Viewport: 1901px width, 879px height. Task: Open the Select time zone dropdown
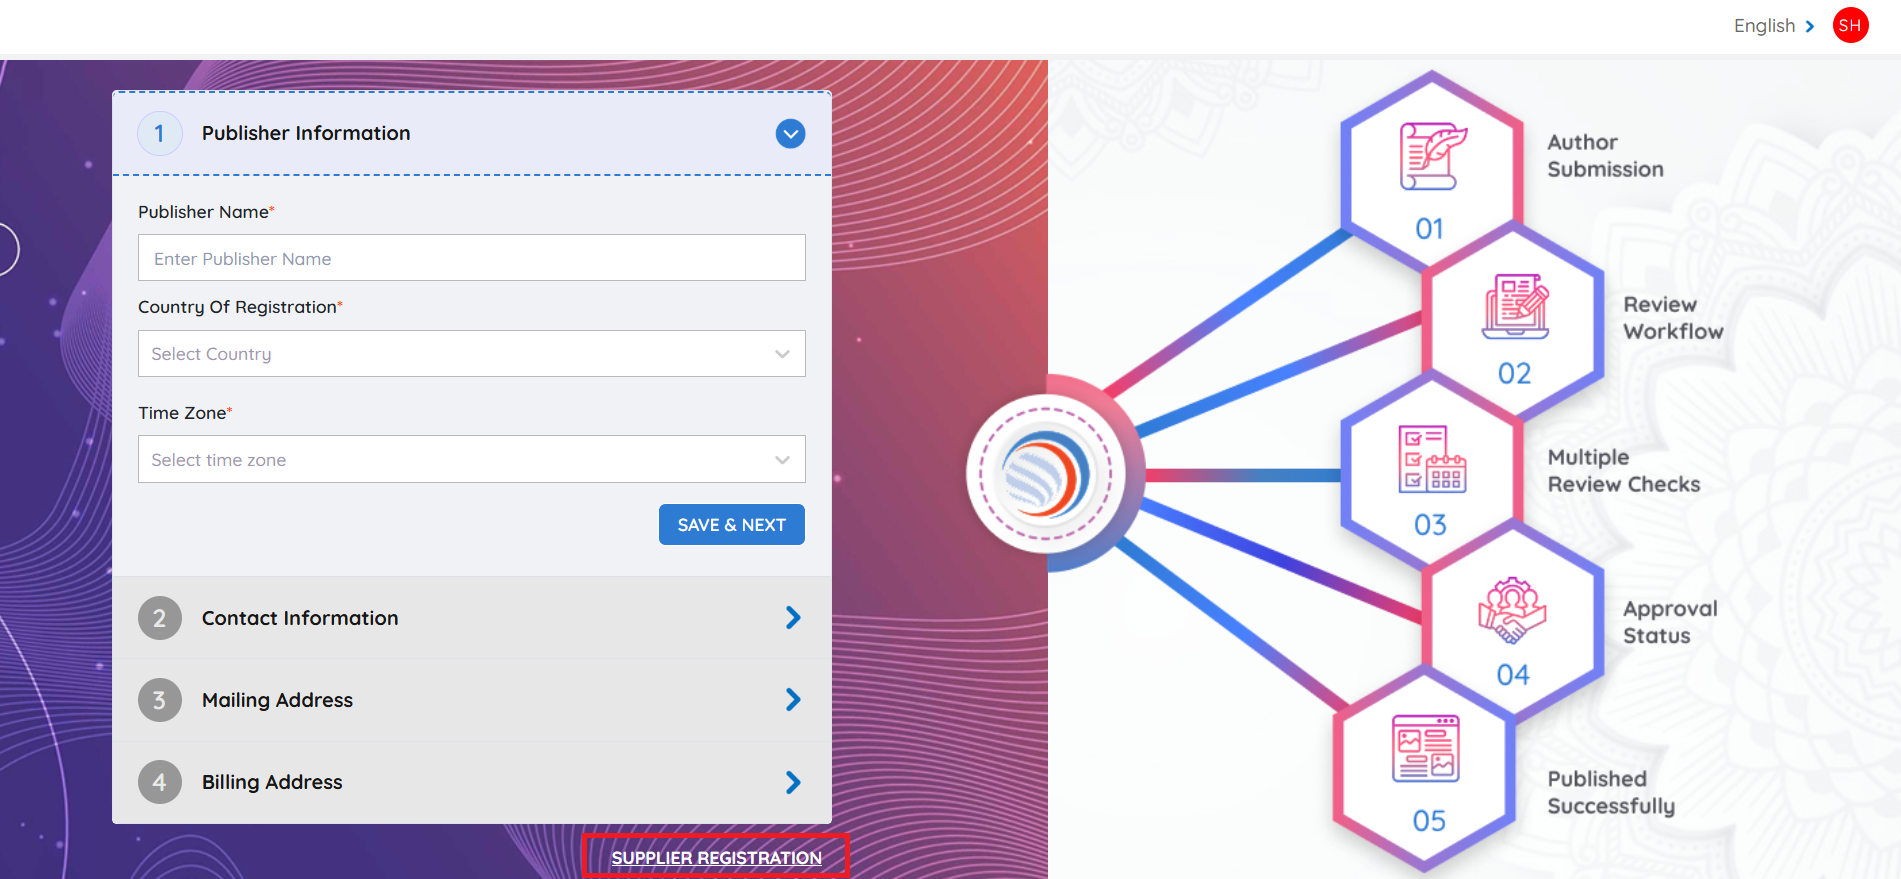(471, 459)
